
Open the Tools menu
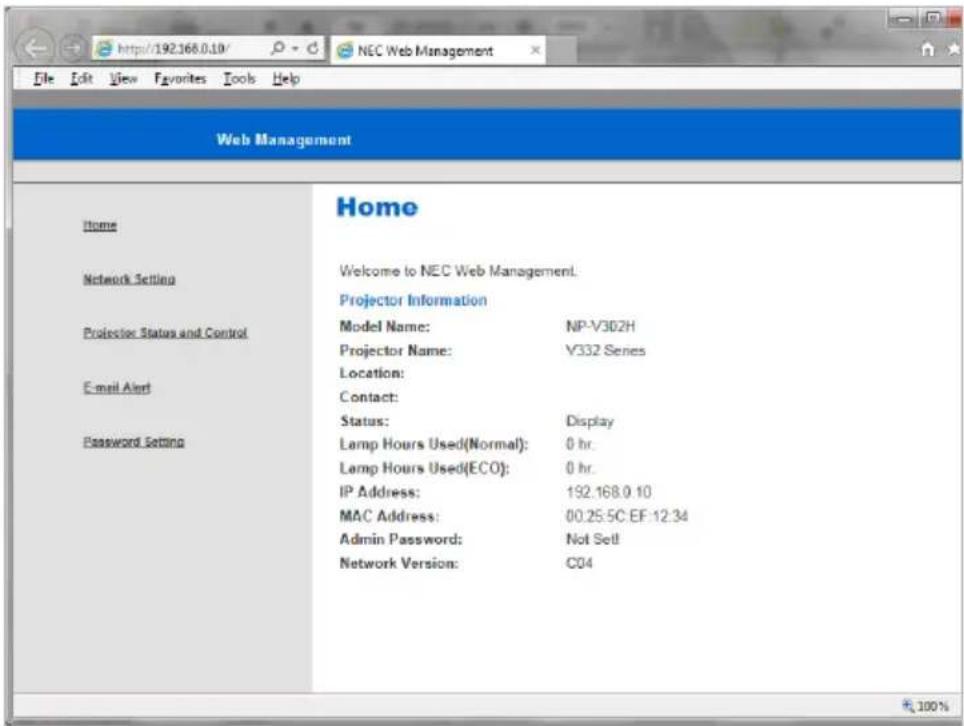pyautogui.click(x=239, y=79)
